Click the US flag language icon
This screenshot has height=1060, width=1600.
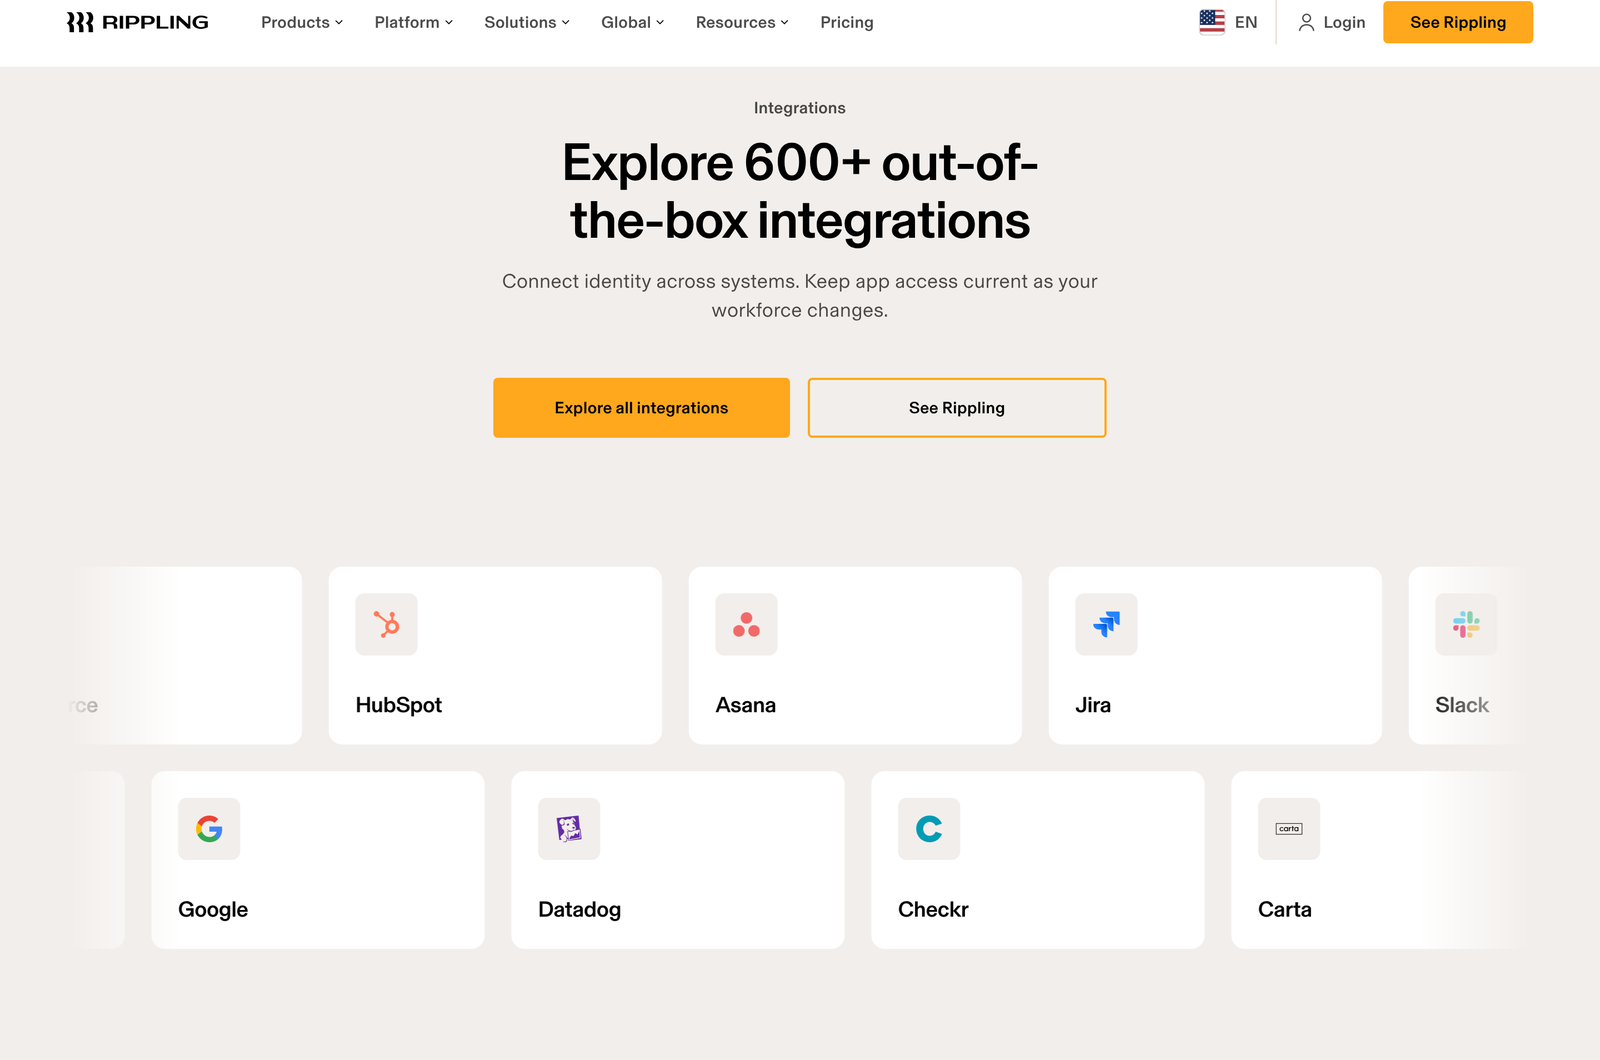1212,22
